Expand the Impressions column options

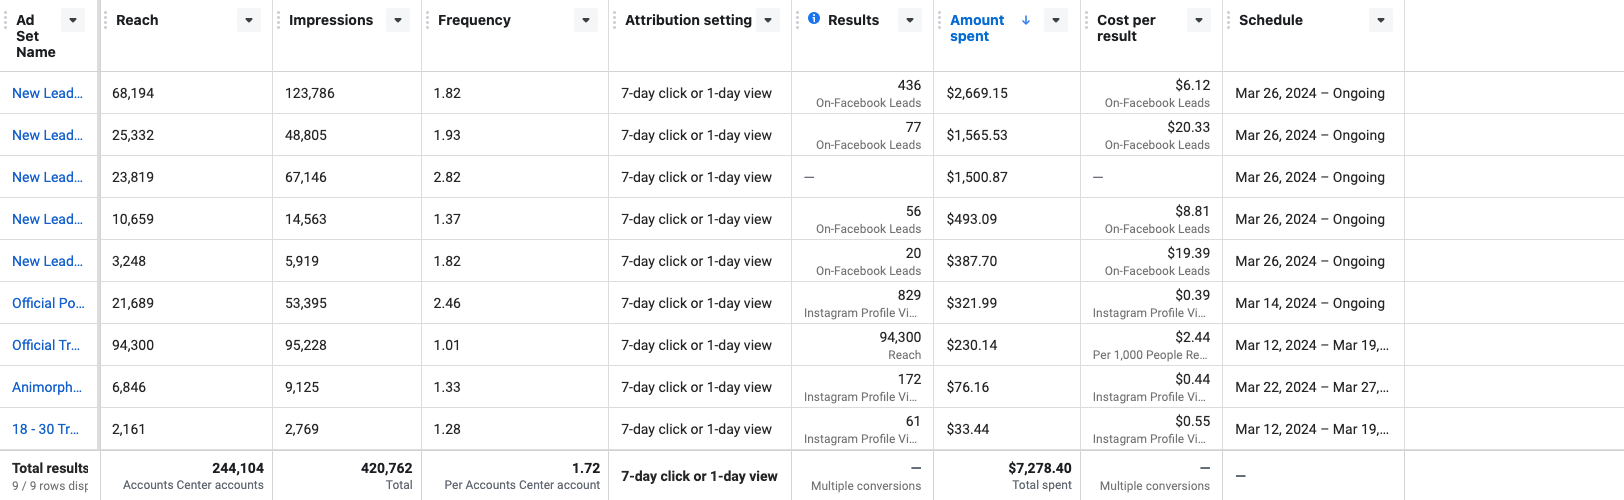click(398, 20)
